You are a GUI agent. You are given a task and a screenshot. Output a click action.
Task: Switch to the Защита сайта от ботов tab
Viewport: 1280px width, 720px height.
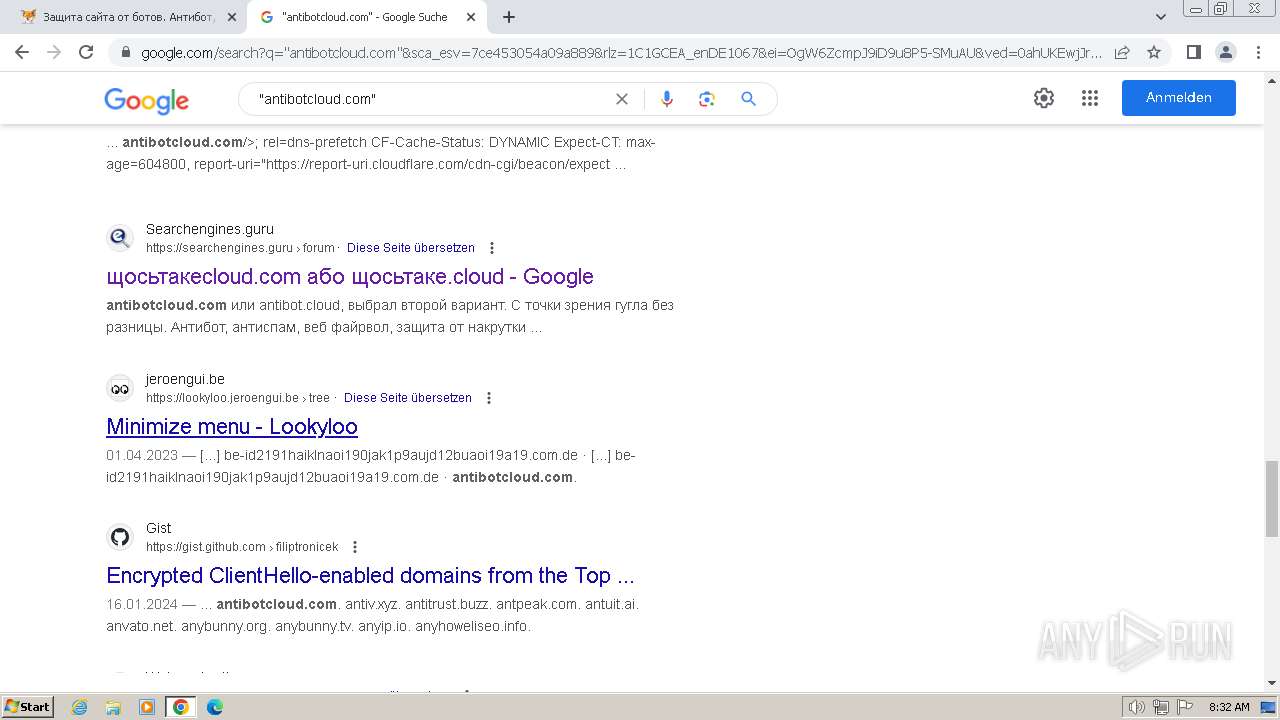click(x=128, y=17)
